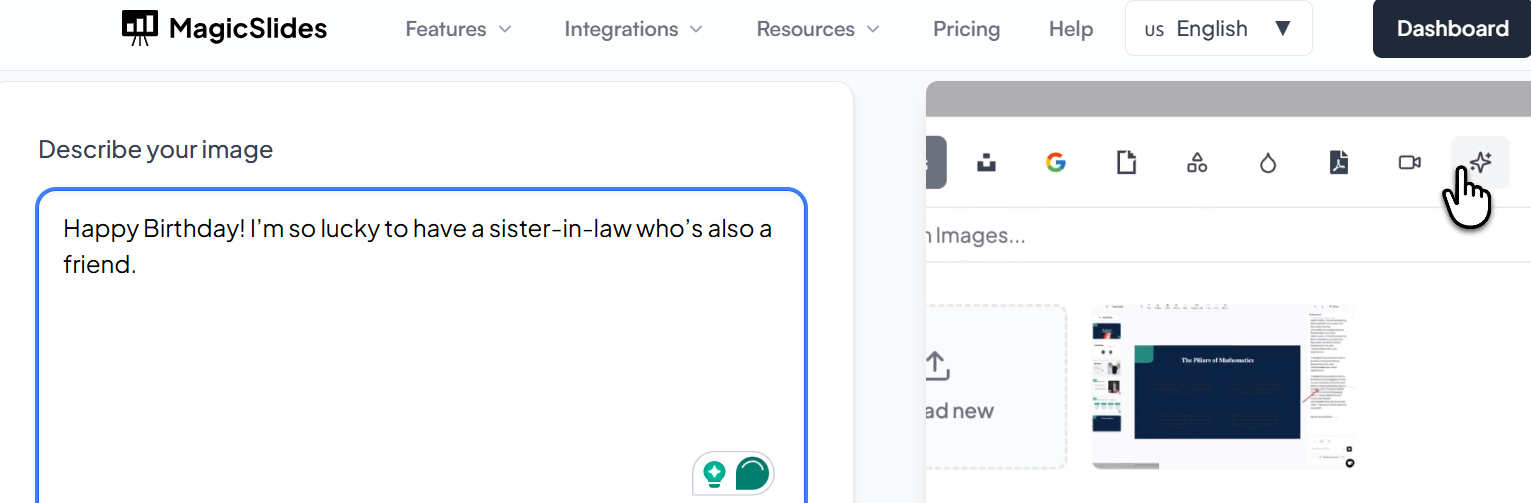
Task: Open the blank document file icon
Action: pyautogui.click(x=1127, y=163)
